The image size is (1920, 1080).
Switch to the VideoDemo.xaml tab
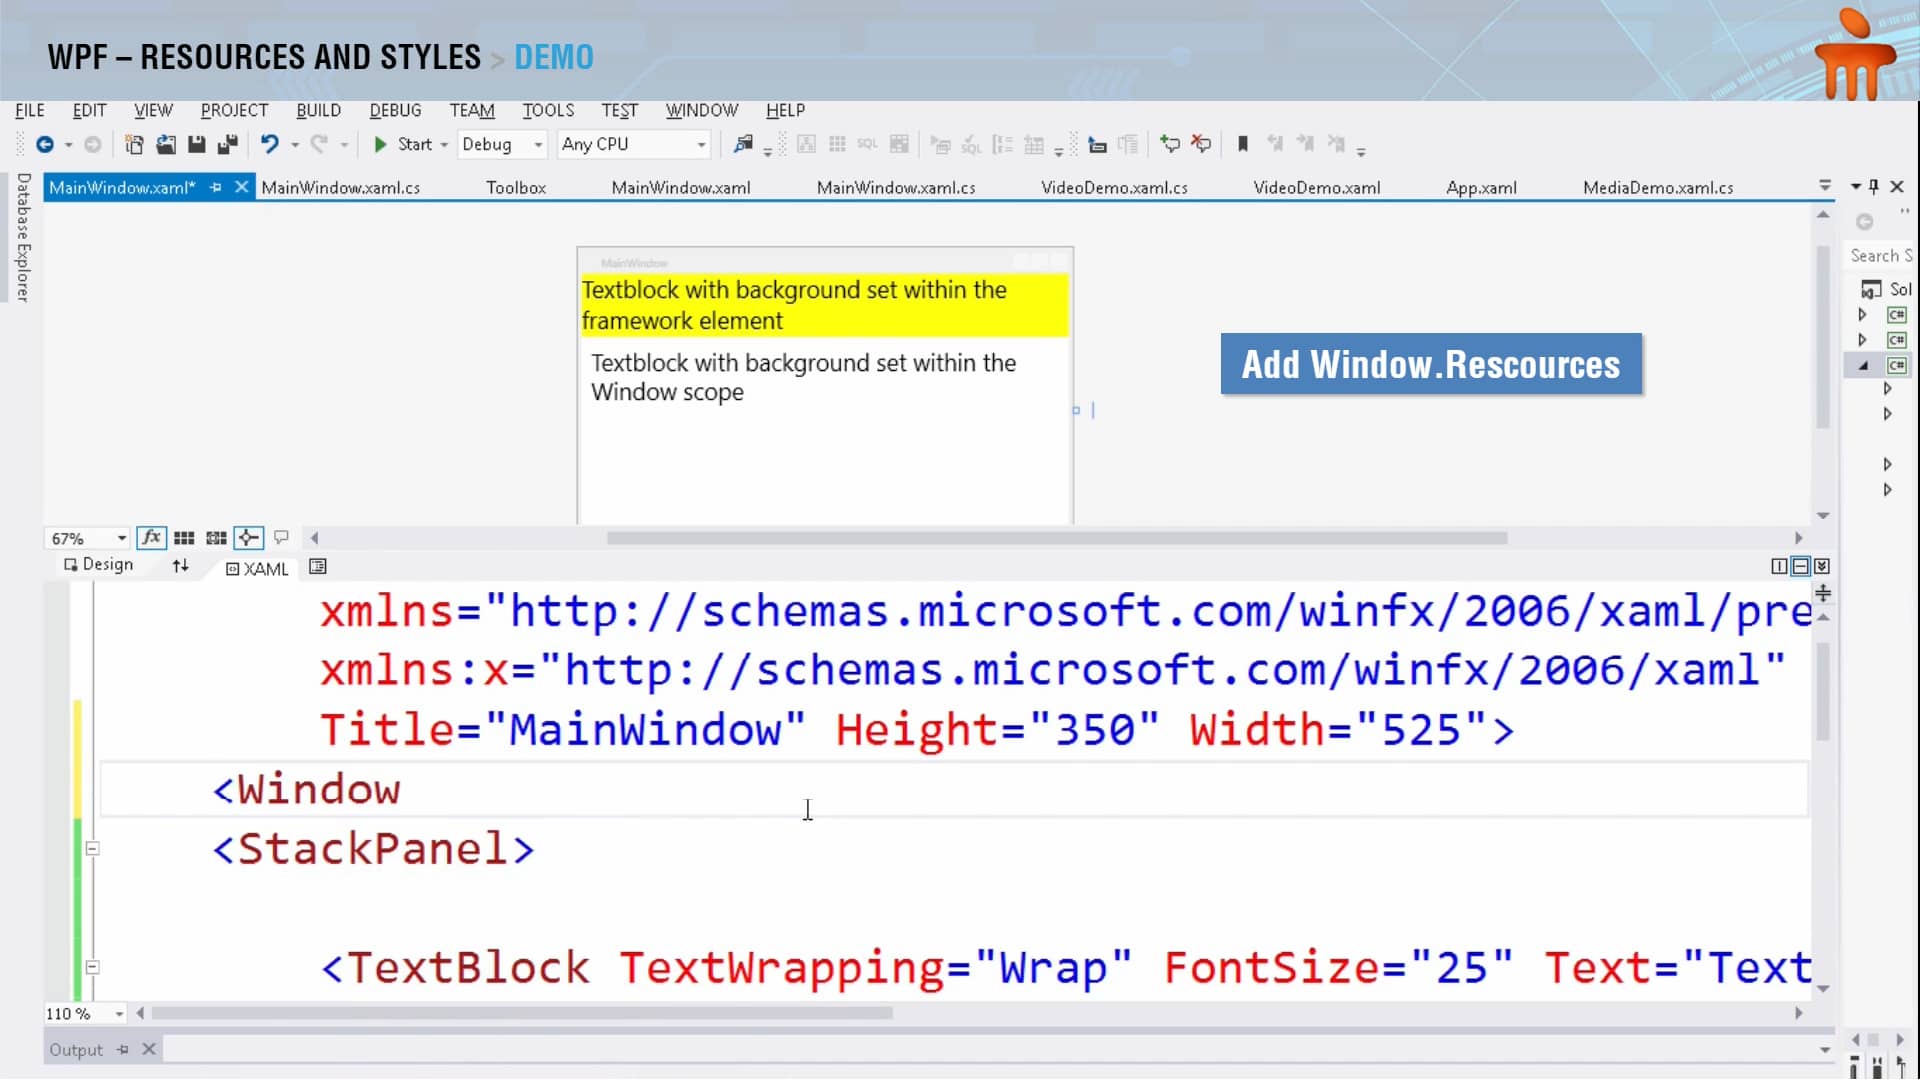click(x=1316, y=187)
